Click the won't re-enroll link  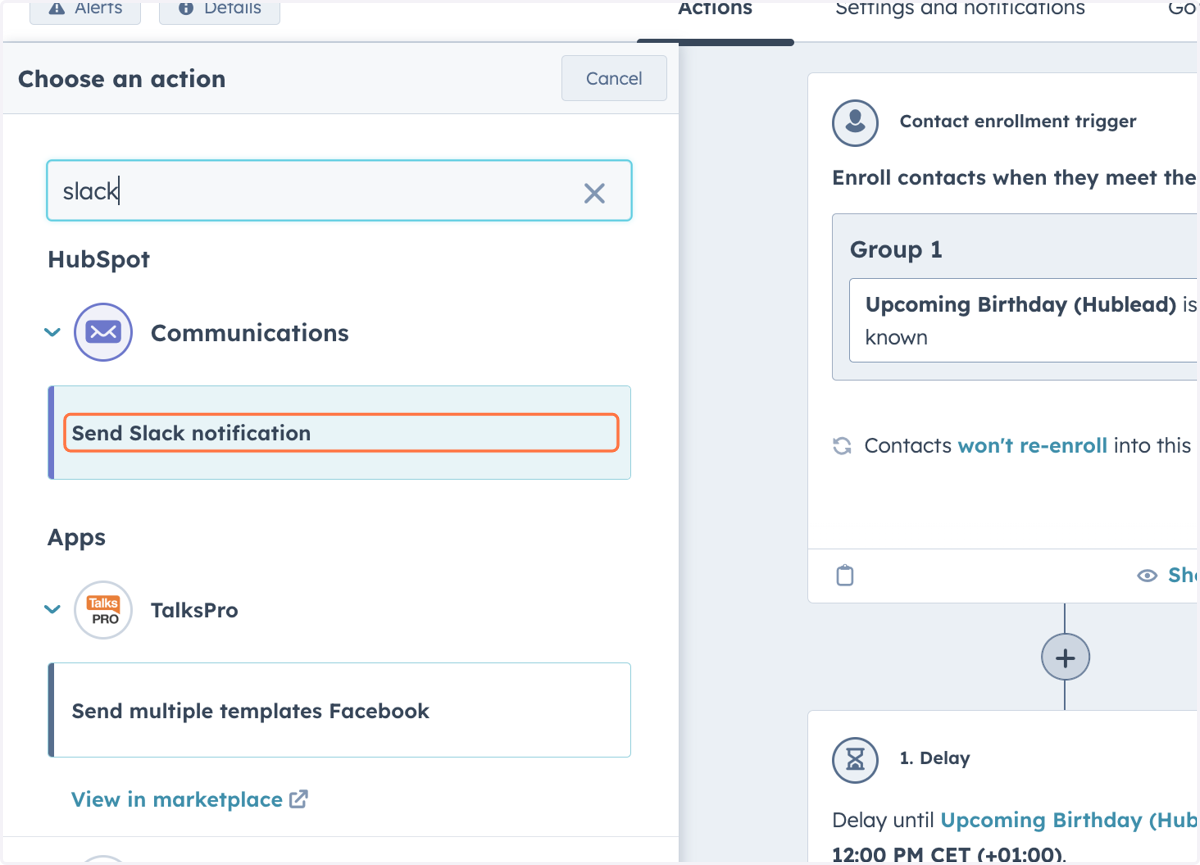[1032, 446]
